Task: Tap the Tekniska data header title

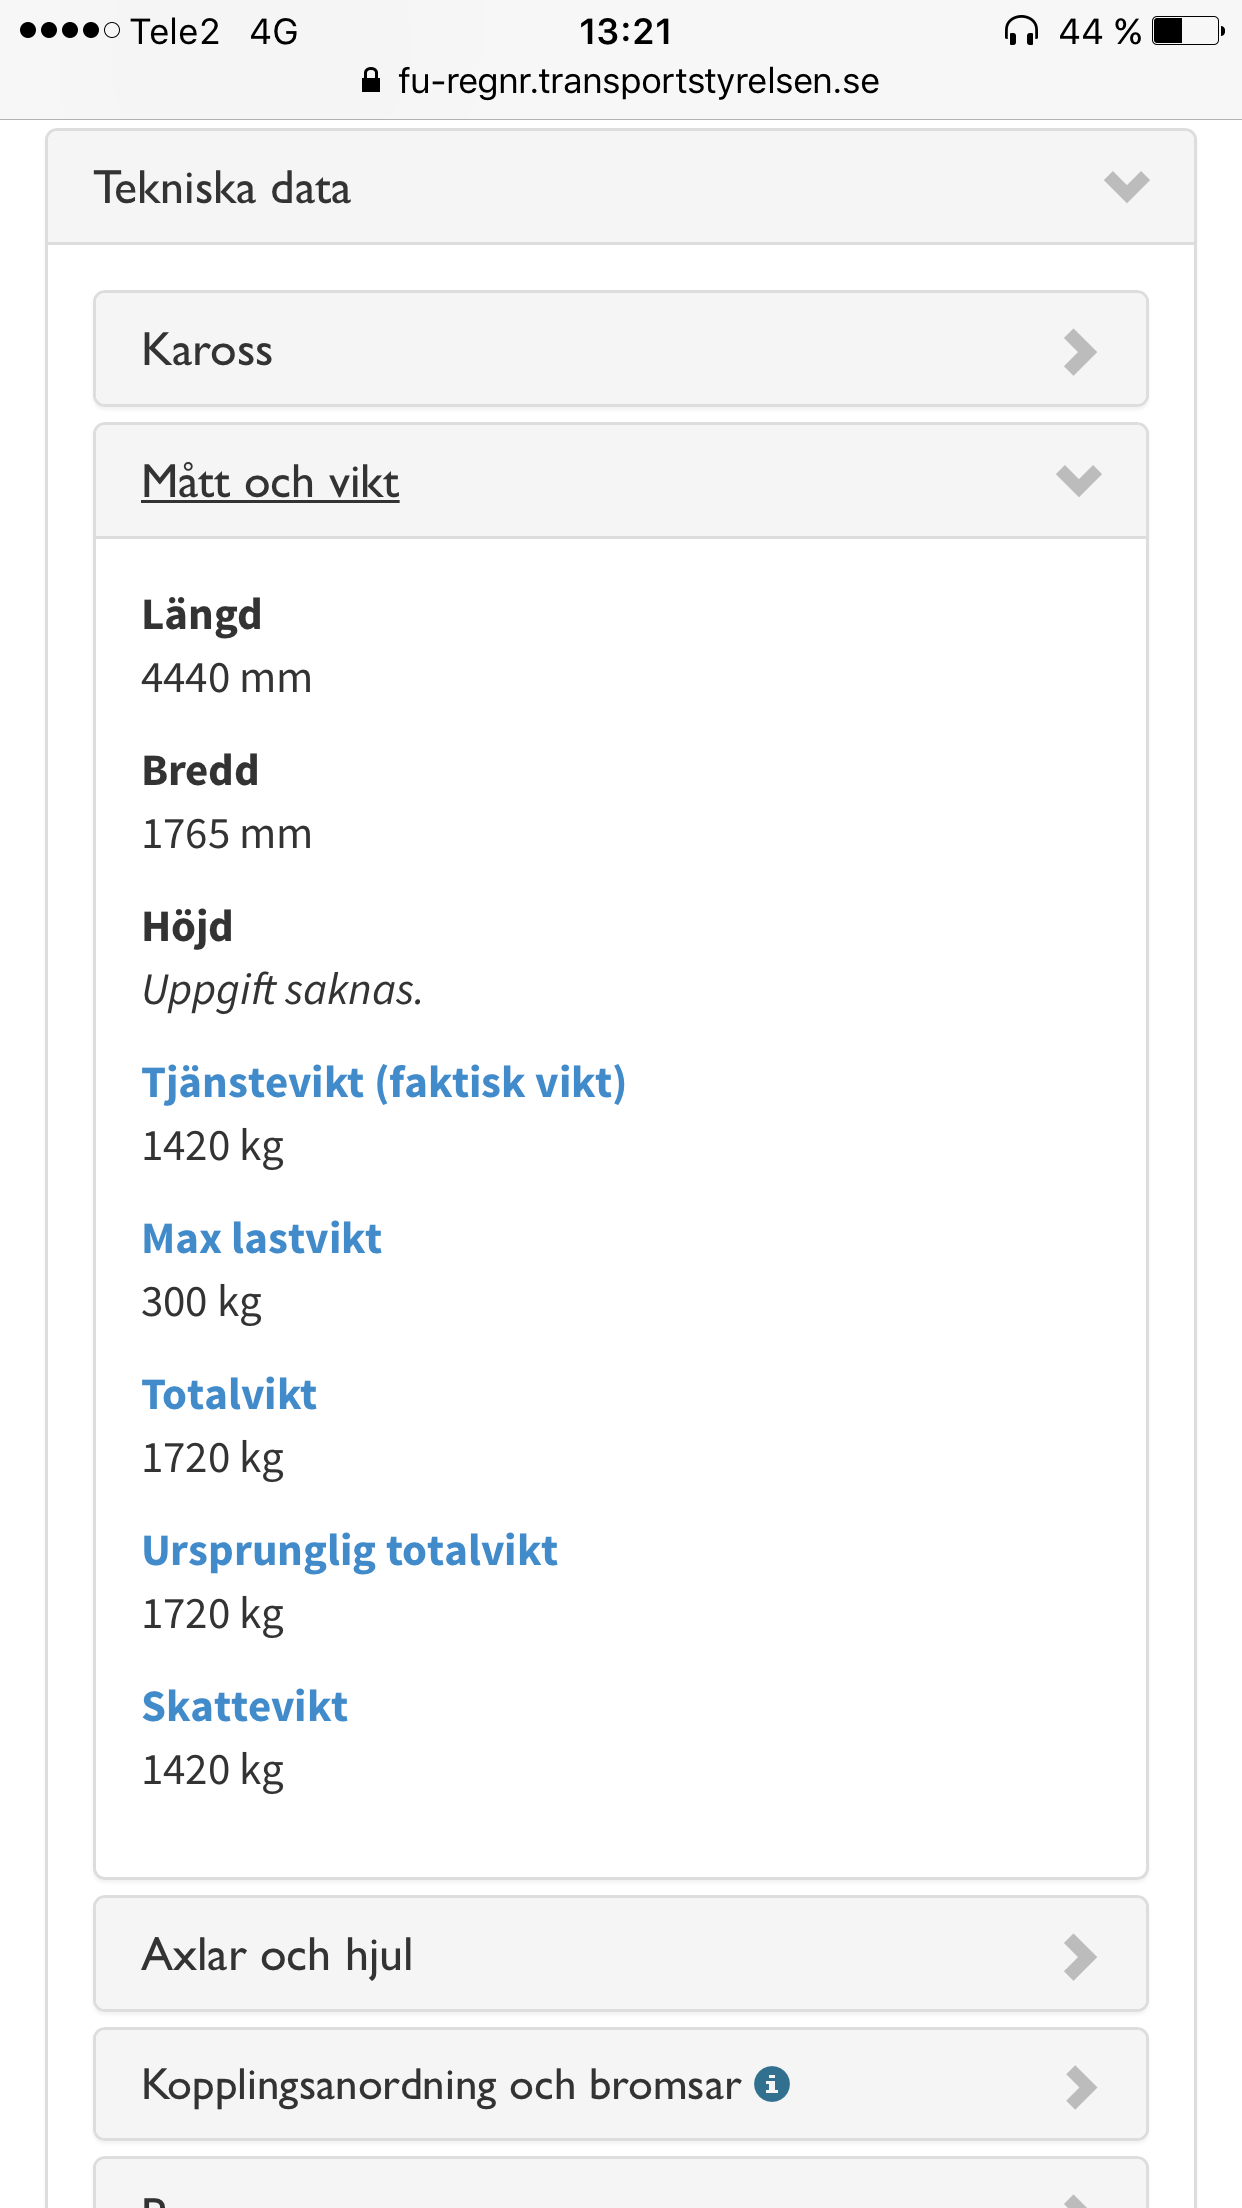Action: pyautogui.click(x=222, y=188)
